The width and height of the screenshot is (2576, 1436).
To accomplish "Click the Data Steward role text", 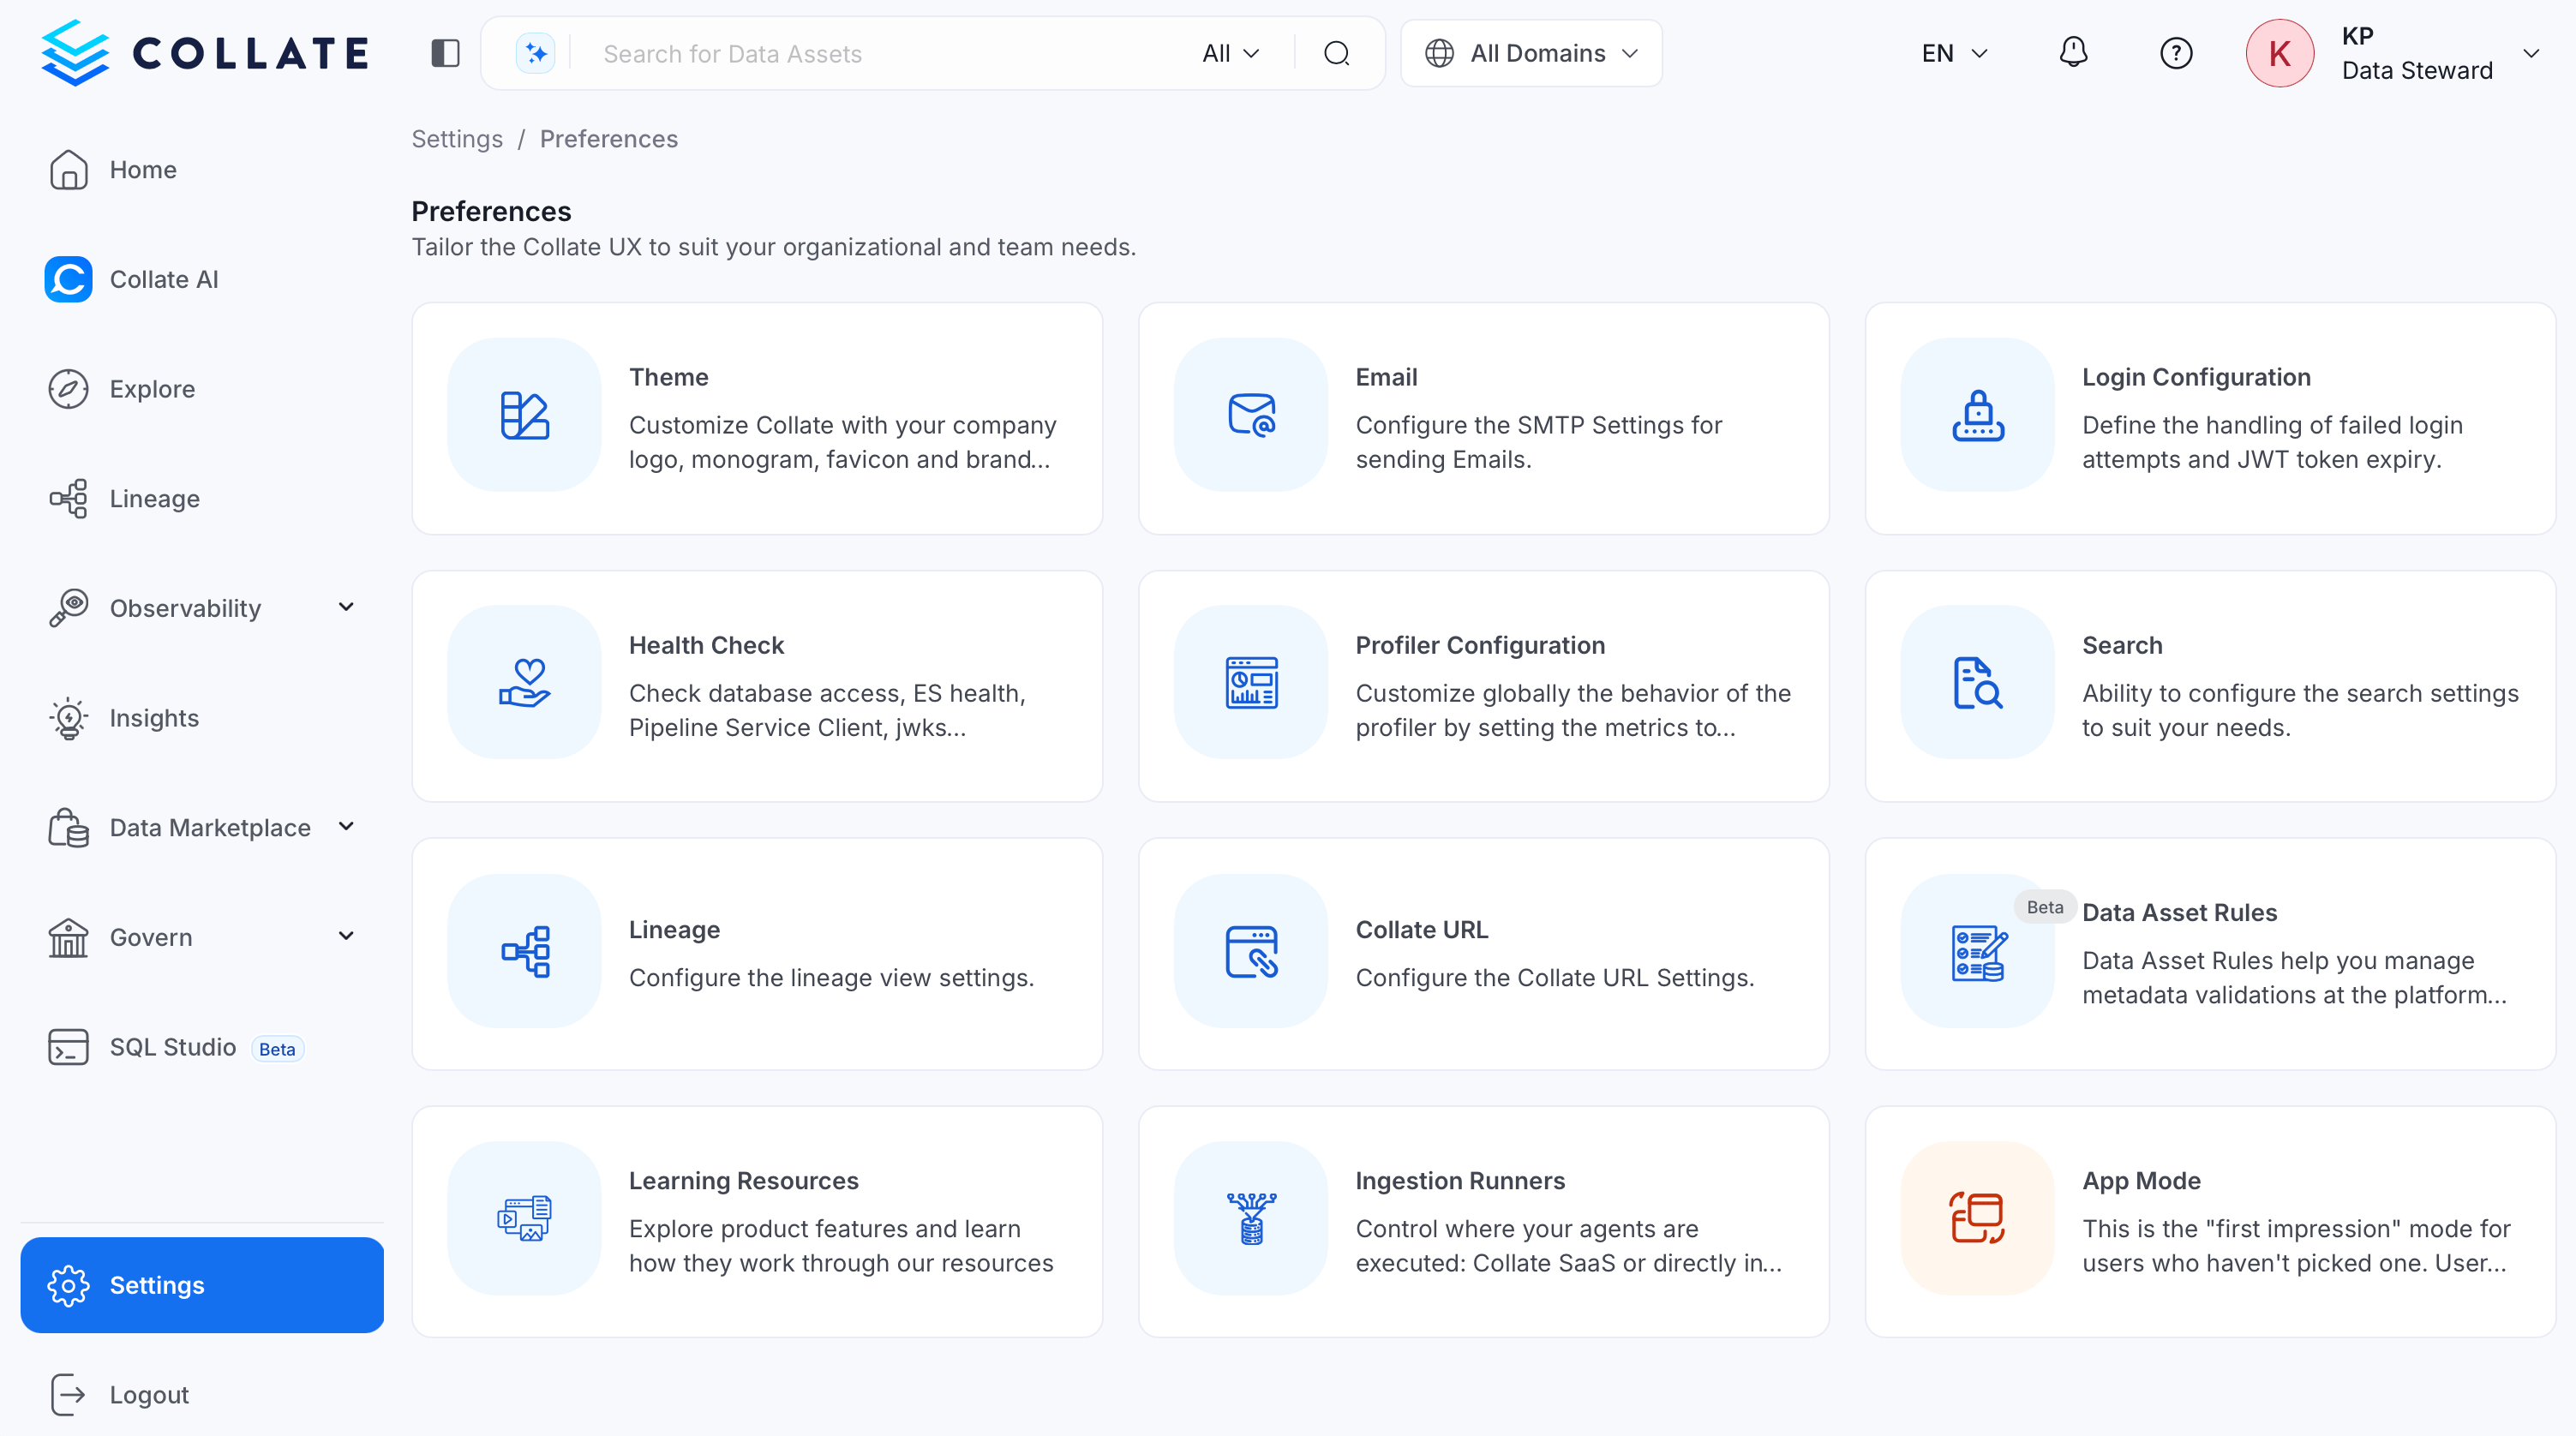I will [2417, 71].
